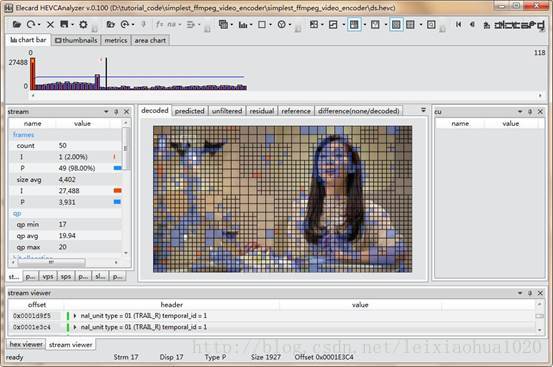553x367 pixels.
Task: Select the predicted view tab
Action: pos(190,111)
